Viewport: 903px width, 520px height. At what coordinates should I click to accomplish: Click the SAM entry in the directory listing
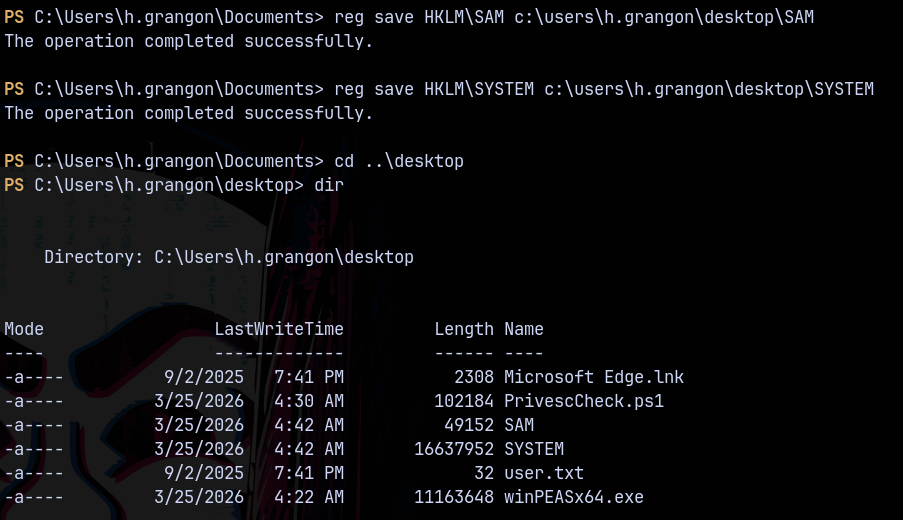(519, 425)
